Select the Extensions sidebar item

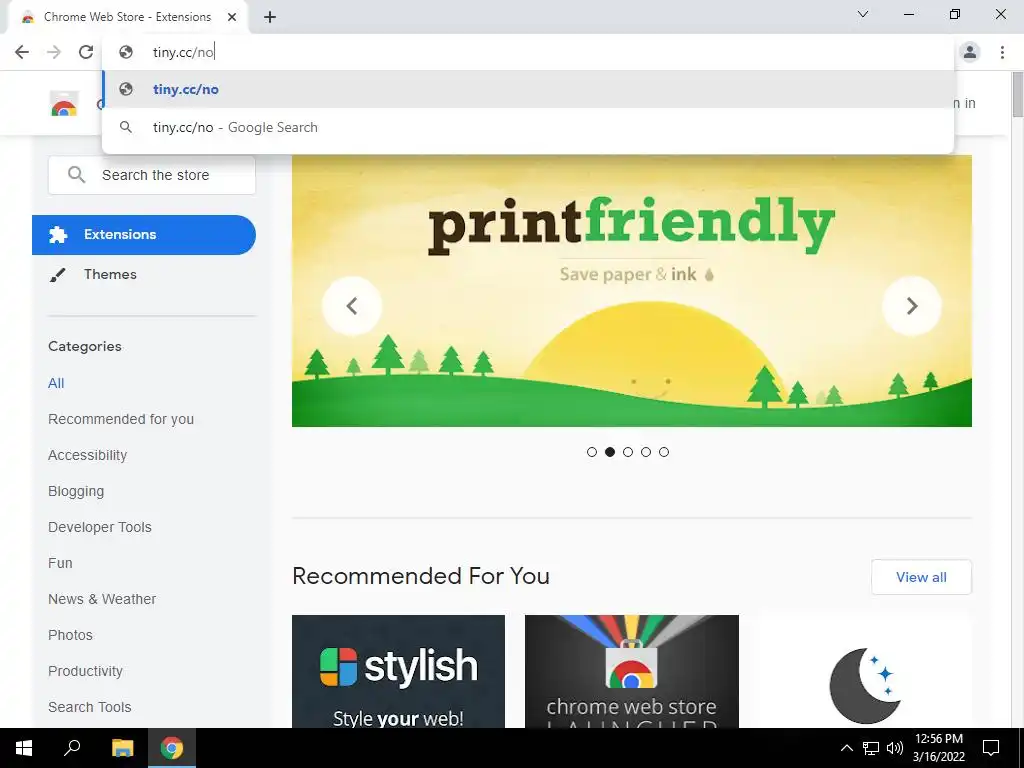click(144, 234)
